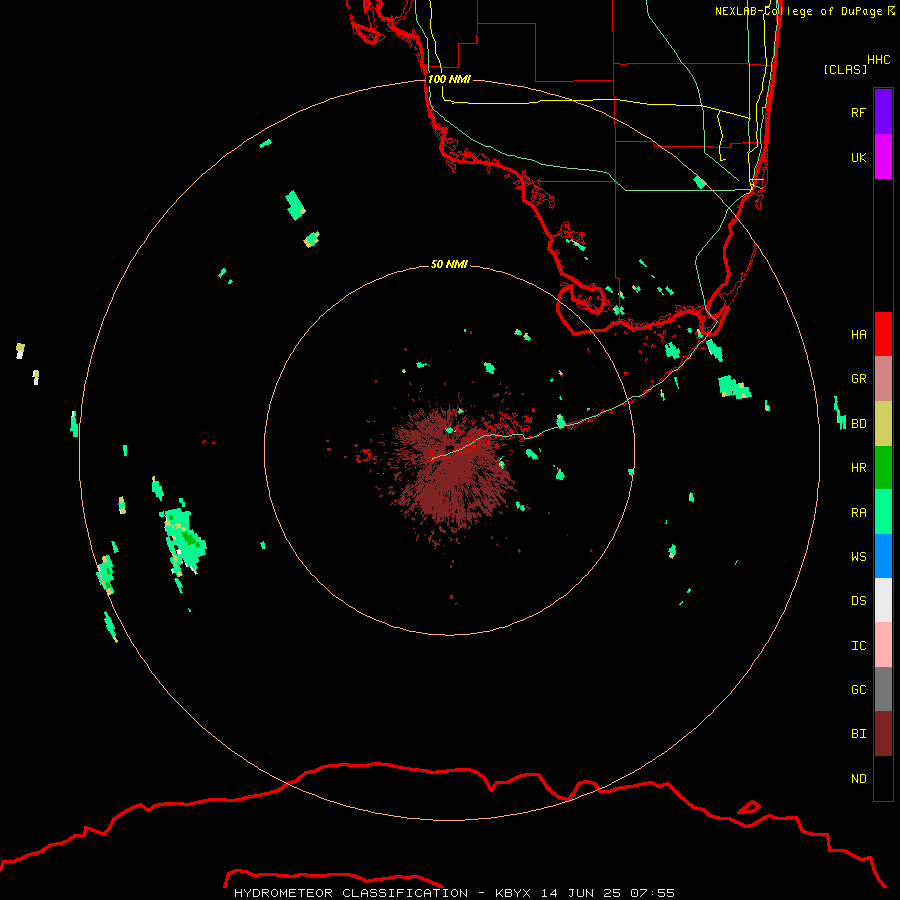Select the BD yellow legend swatch
Viewport: 900px width, 900px height.
click(x=883, y=424)
